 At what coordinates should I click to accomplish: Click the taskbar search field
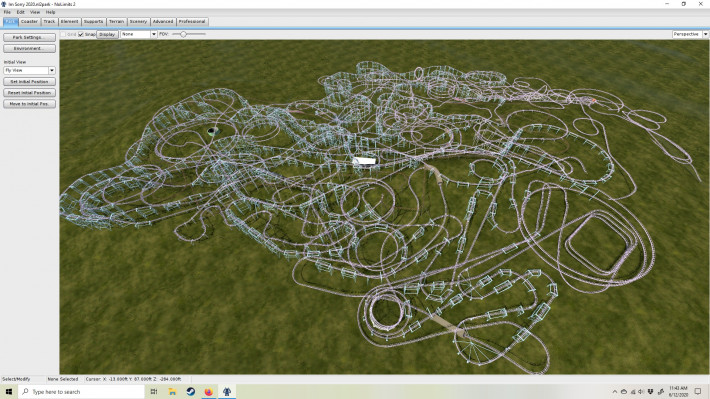click(82, 392)
